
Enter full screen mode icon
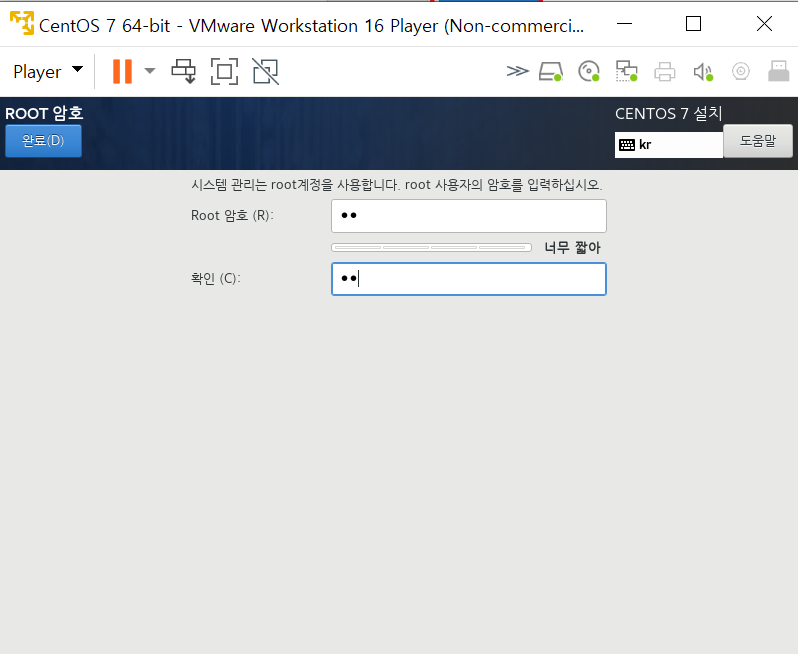tap(224, 71)
